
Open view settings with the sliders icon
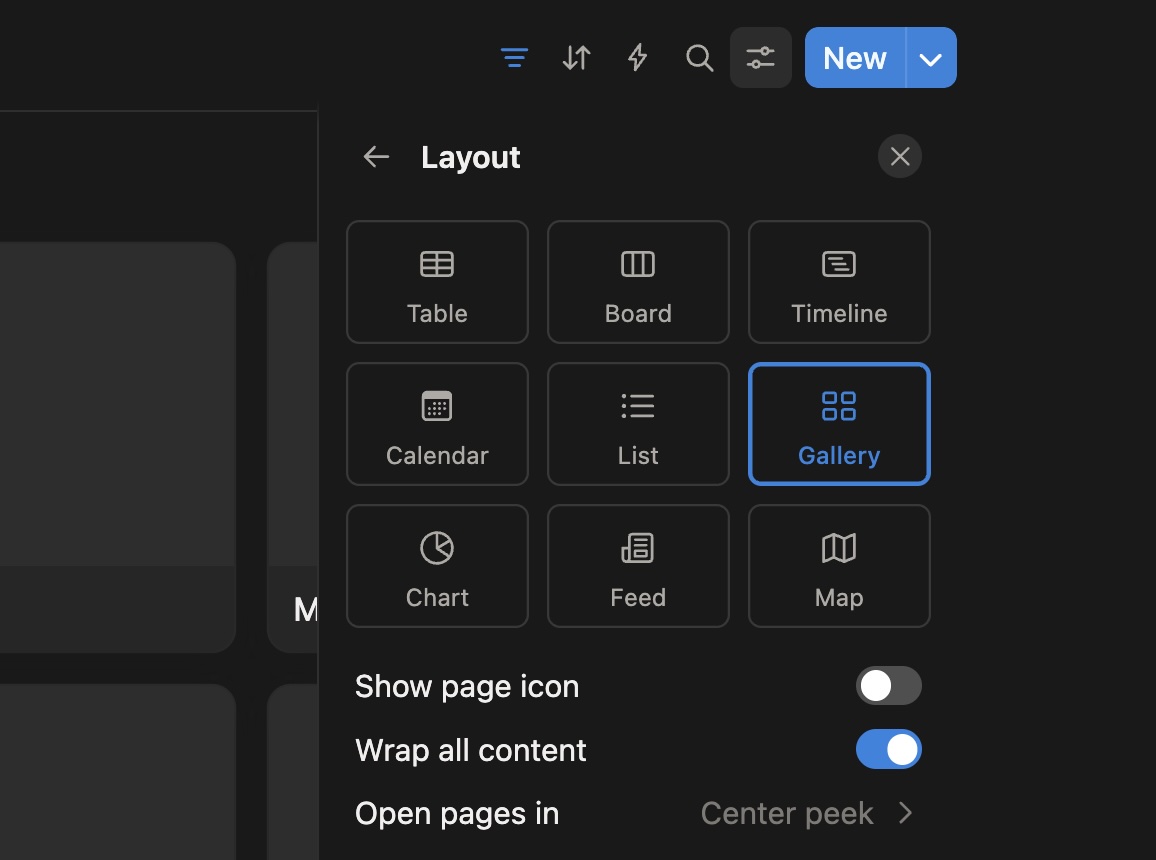[x=760, y=57]
